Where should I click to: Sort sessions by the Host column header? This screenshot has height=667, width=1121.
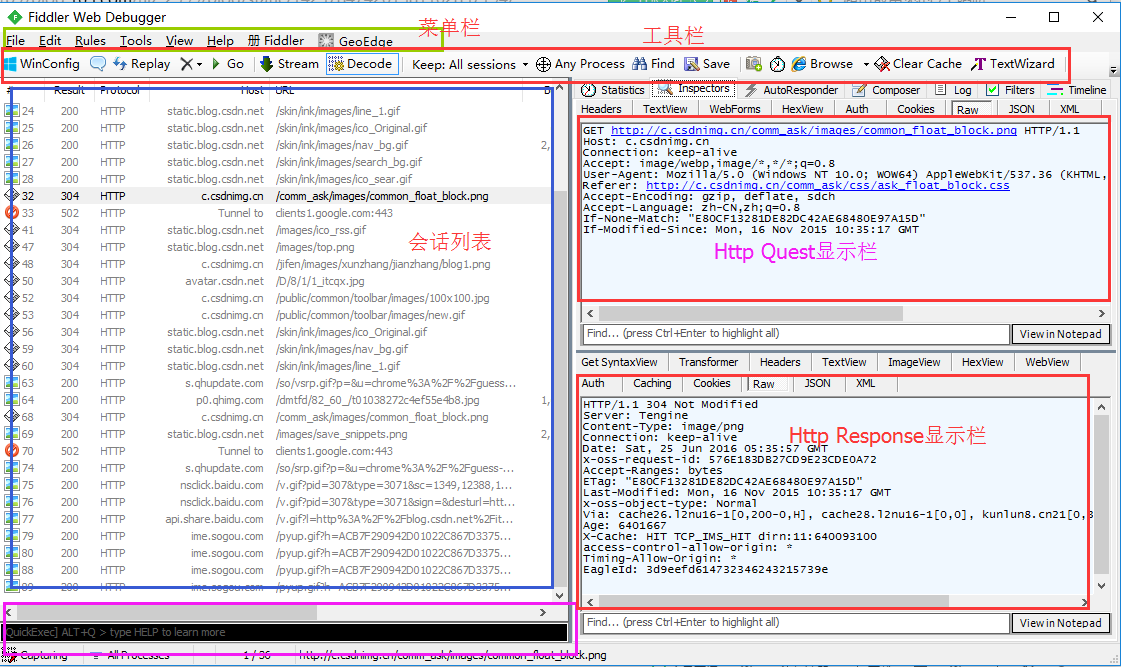pyautogui.click(x=252, y=91)
